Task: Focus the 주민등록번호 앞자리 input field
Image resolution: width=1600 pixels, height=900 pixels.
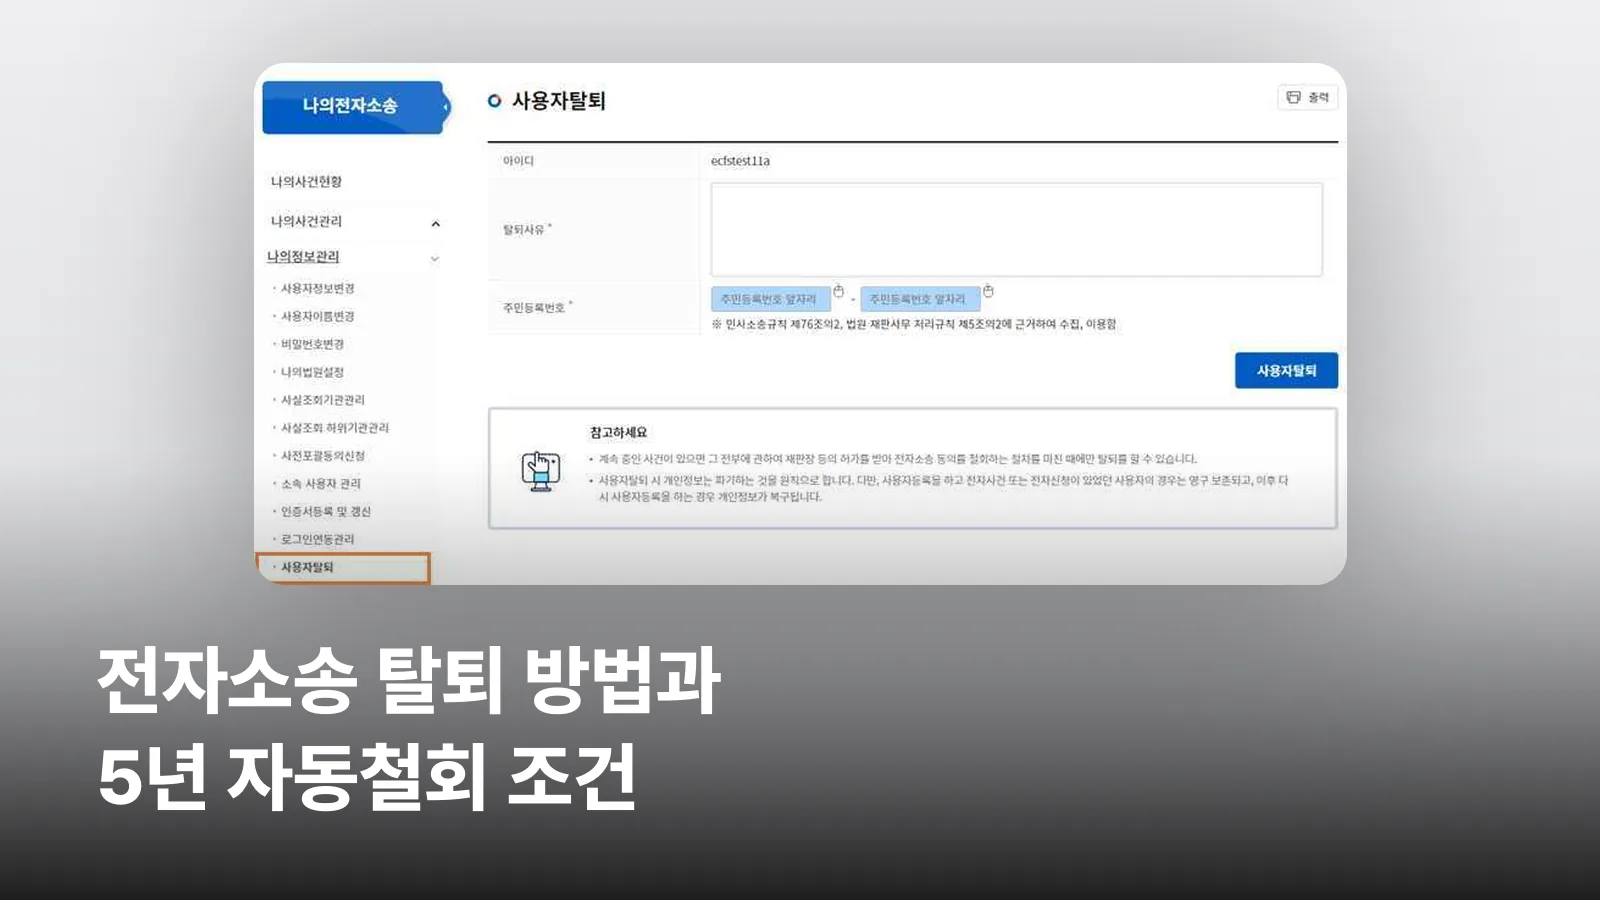Action: pos(771,299)
